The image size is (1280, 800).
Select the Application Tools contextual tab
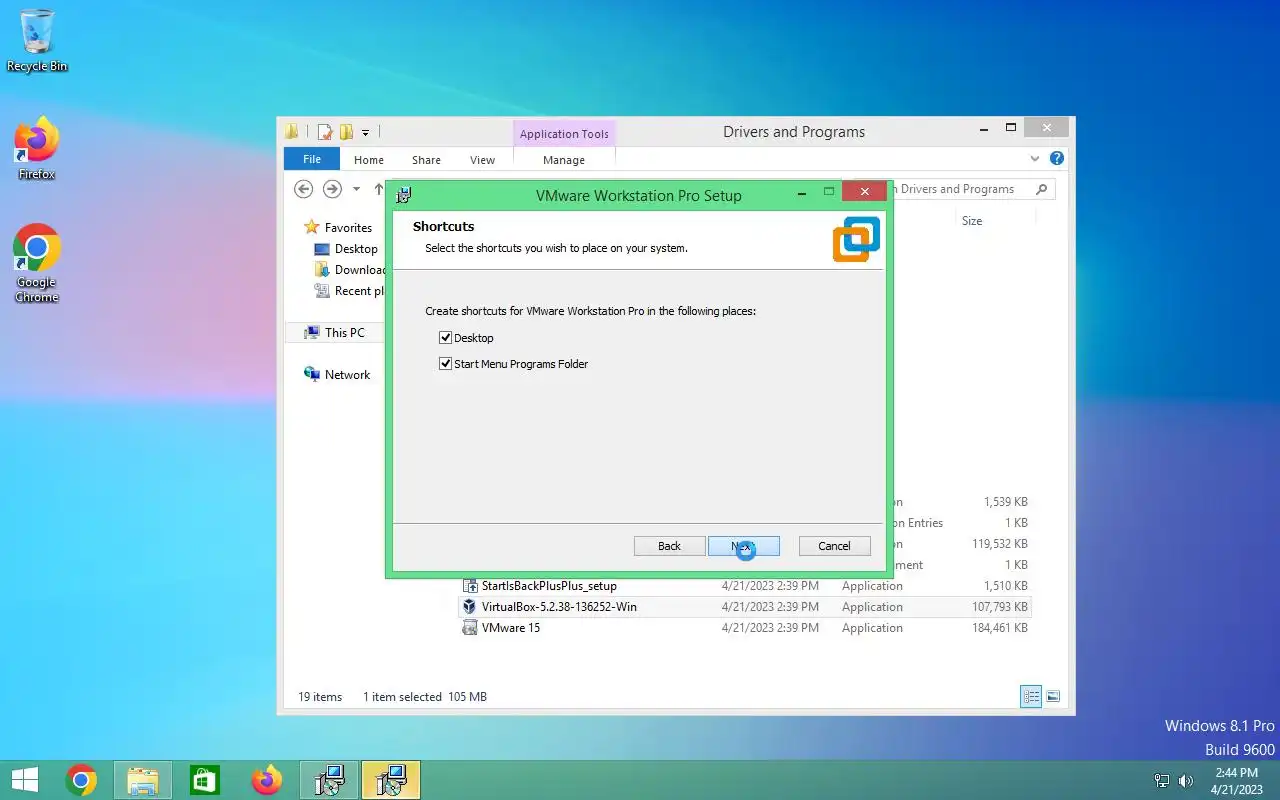point(564,134)
